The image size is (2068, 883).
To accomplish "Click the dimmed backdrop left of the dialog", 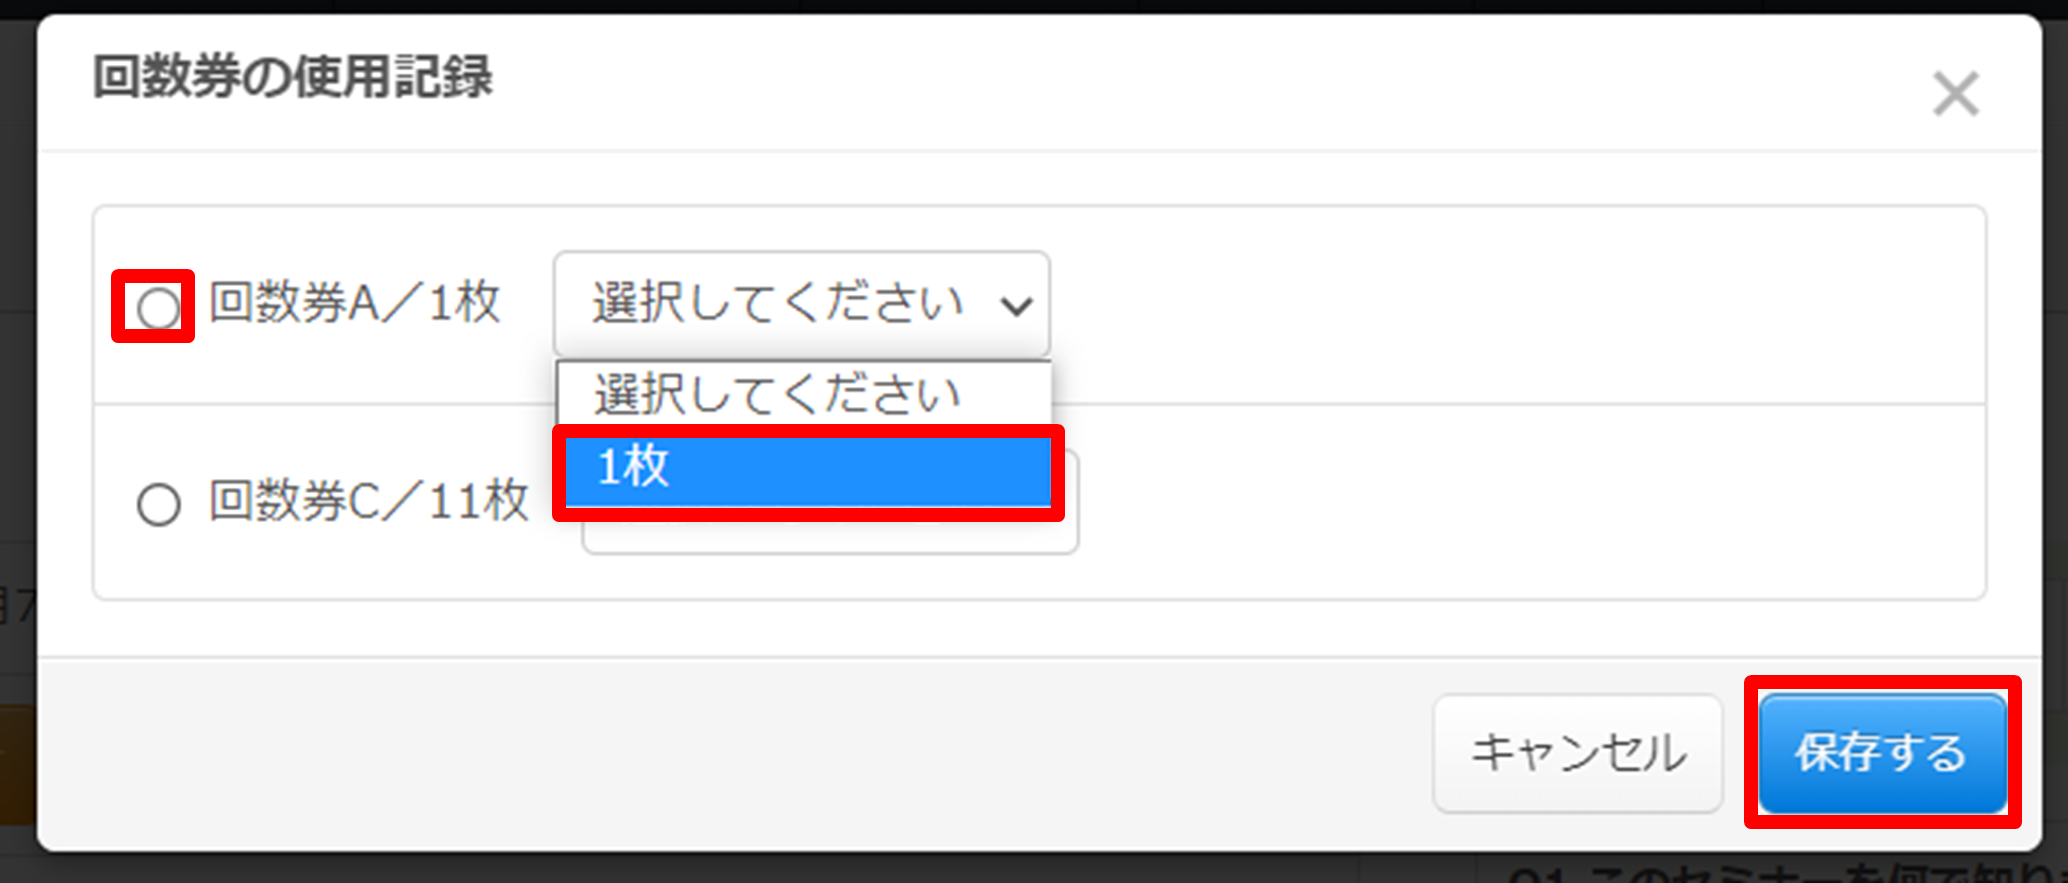I will pos(18,400).
